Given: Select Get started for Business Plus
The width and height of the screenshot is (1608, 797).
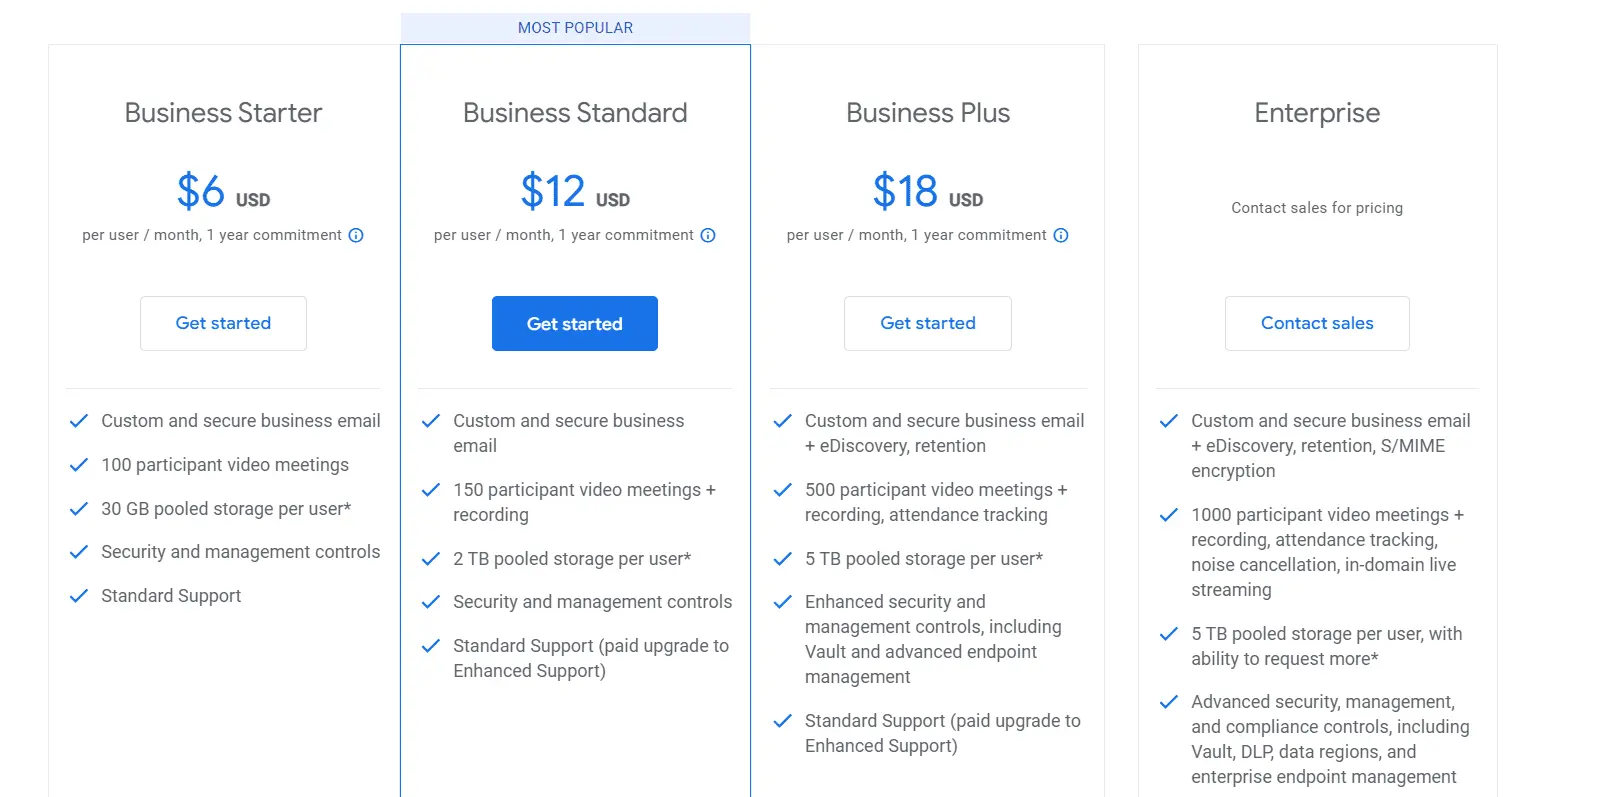Looking at the screenshot, I should coord(927,323).
